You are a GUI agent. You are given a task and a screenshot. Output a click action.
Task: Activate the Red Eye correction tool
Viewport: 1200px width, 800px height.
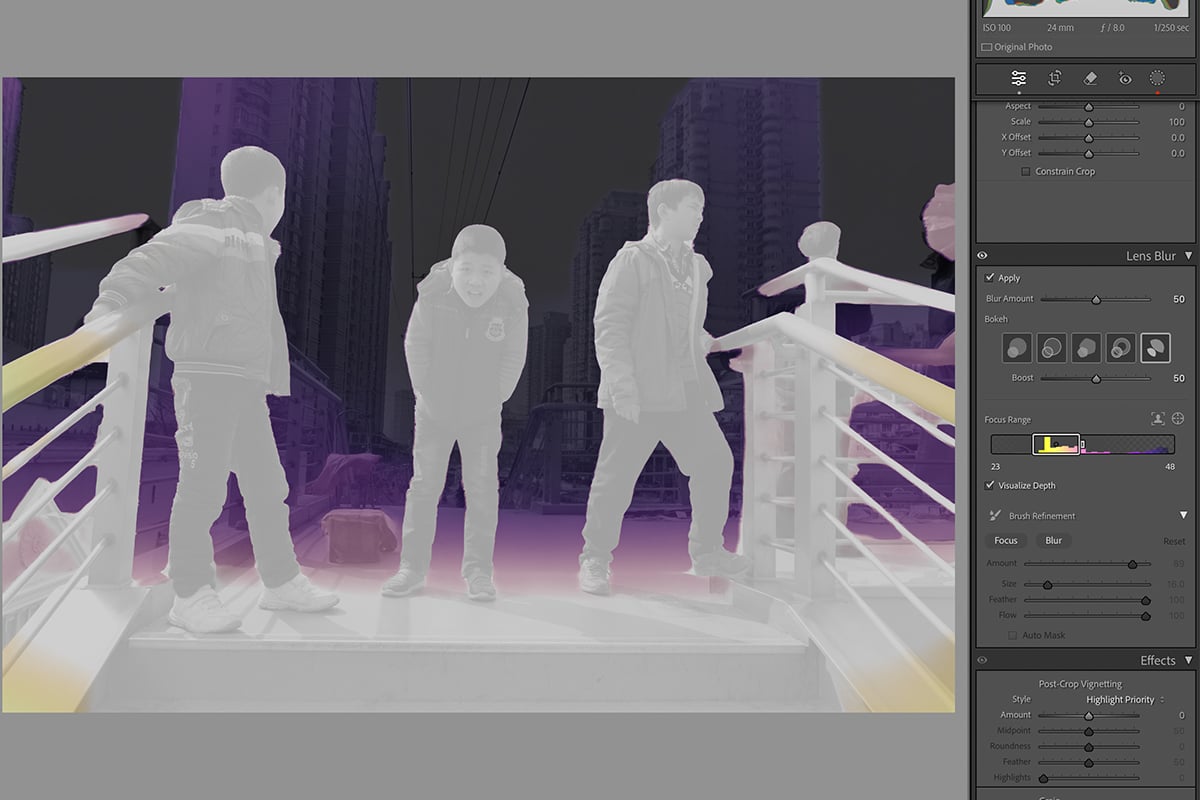[x=1124, y=78]
